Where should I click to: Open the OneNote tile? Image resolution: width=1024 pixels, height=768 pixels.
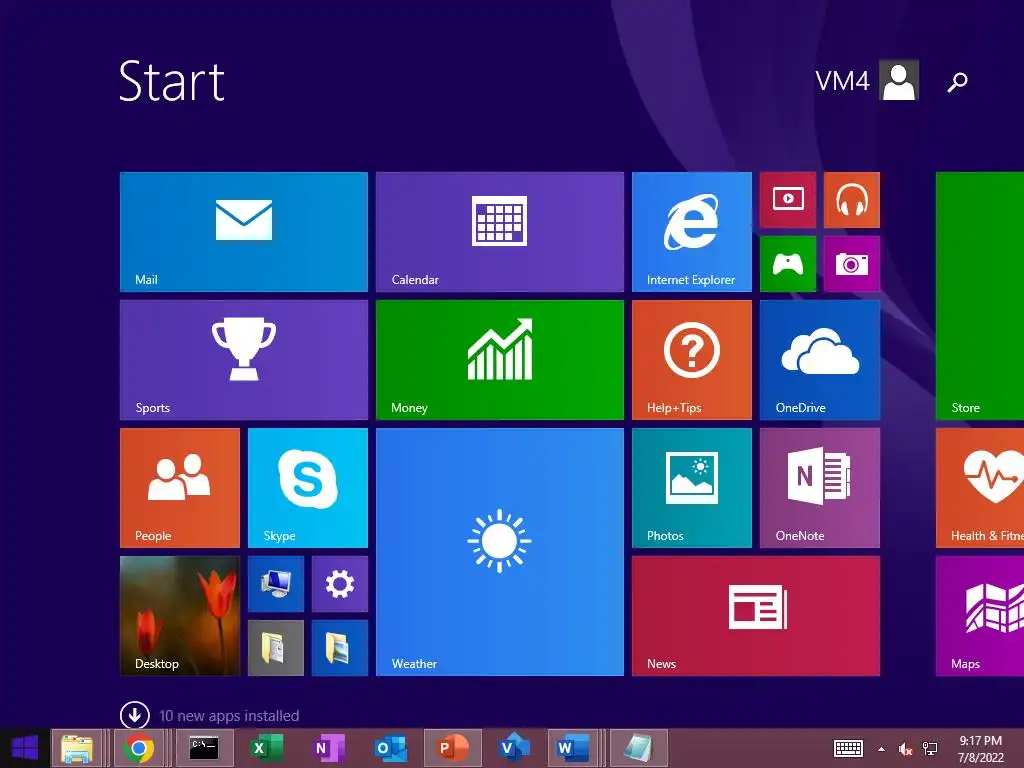(x=820, y=488)
